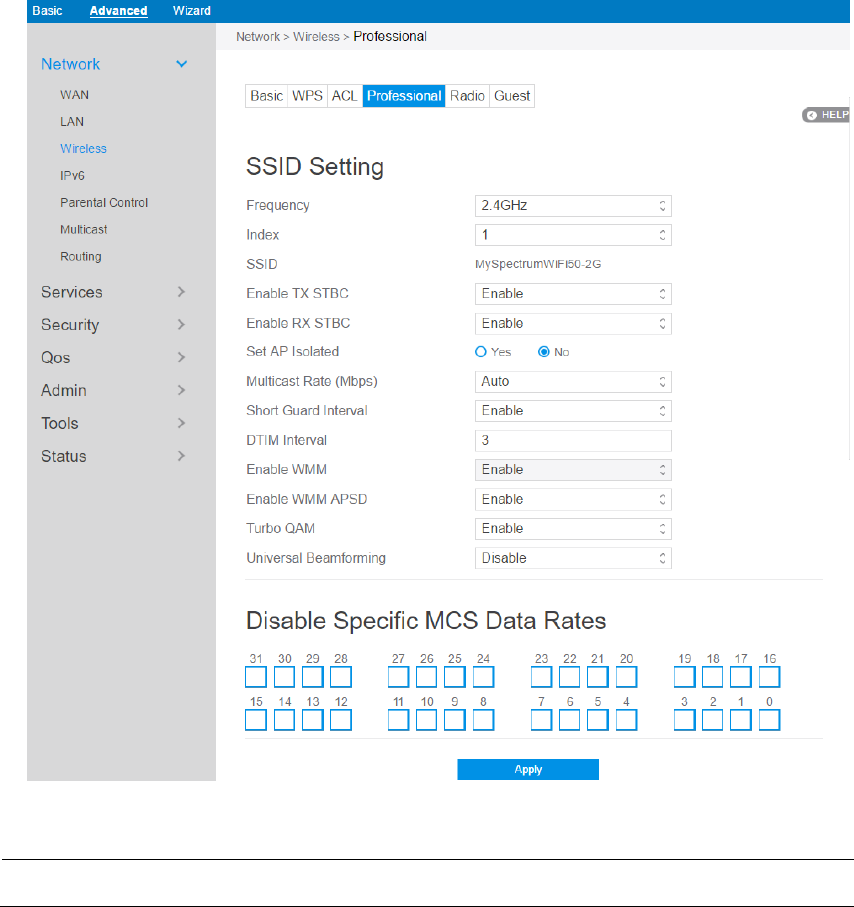Check the MCS rate 0 checkbox
Image resolution: width=854 pixels, height=907 pixels.
pos(769,720)
